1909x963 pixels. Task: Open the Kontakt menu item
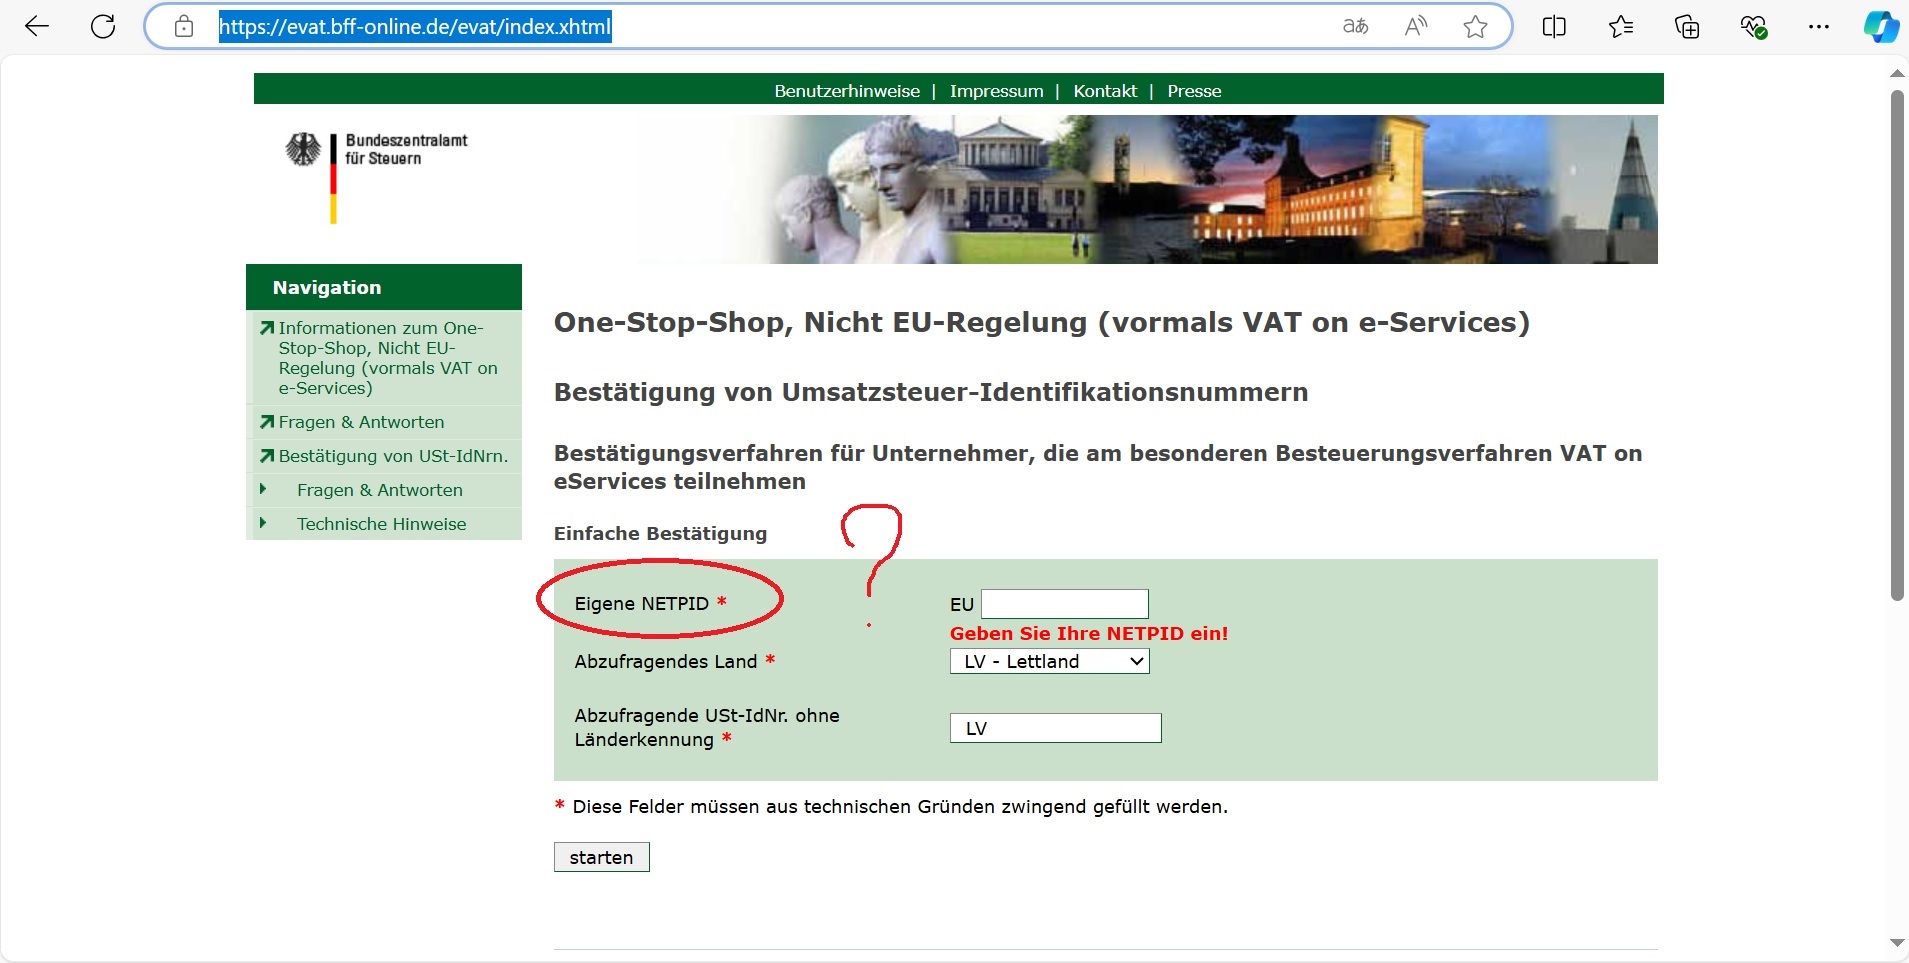tap(1104, 91)
